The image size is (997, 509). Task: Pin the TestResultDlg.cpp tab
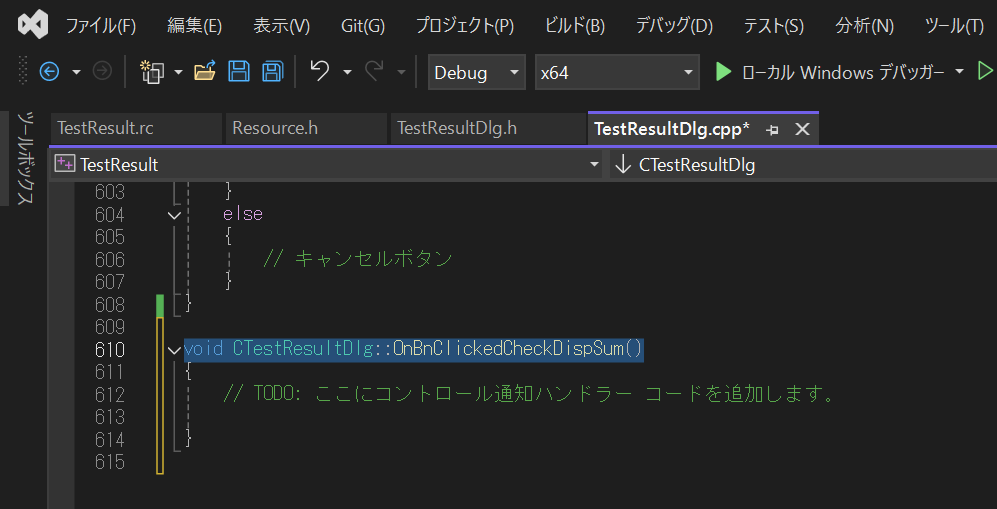click(772, 129)
